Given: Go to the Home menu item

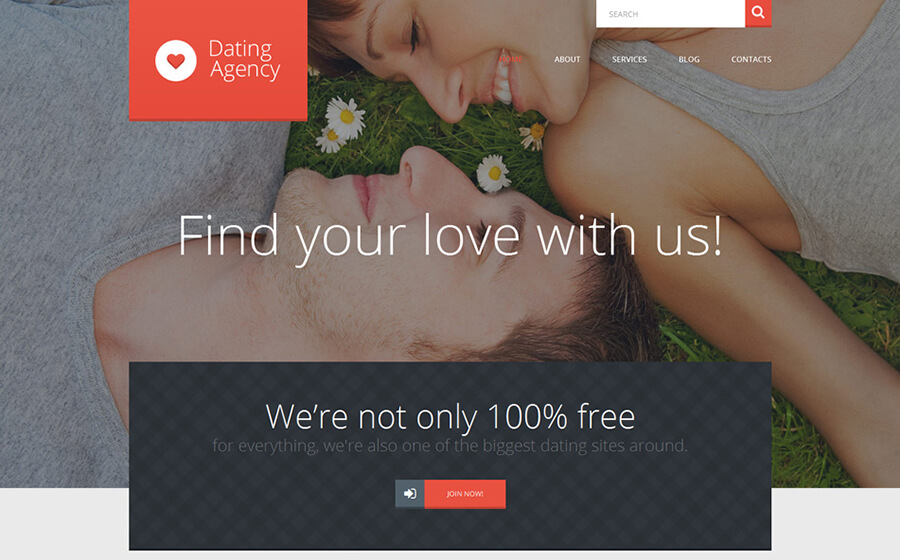Looking at the screenshot, I should click(511, 59).
